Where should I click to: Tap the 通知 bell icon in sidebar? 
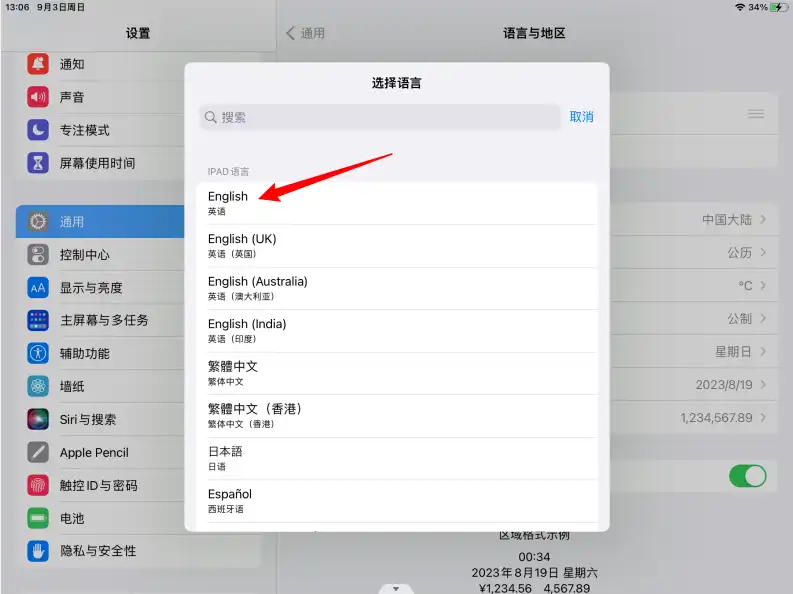38,64
